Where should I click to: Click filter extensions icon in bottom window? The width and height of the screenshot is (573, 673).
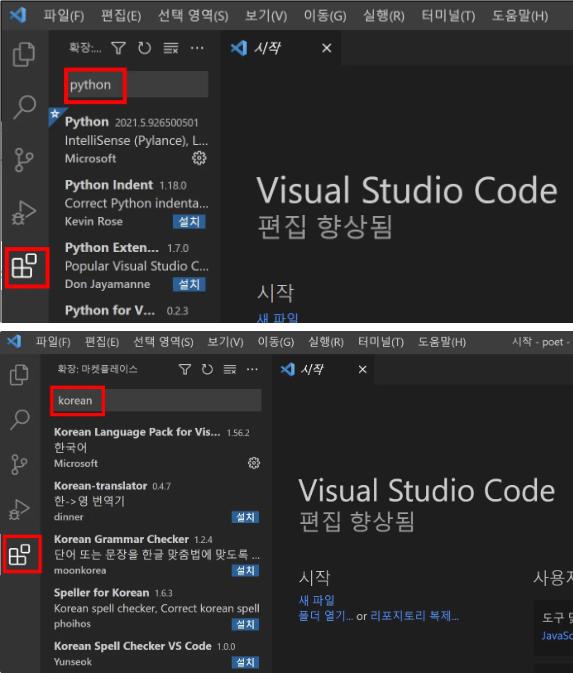point(185,370)
